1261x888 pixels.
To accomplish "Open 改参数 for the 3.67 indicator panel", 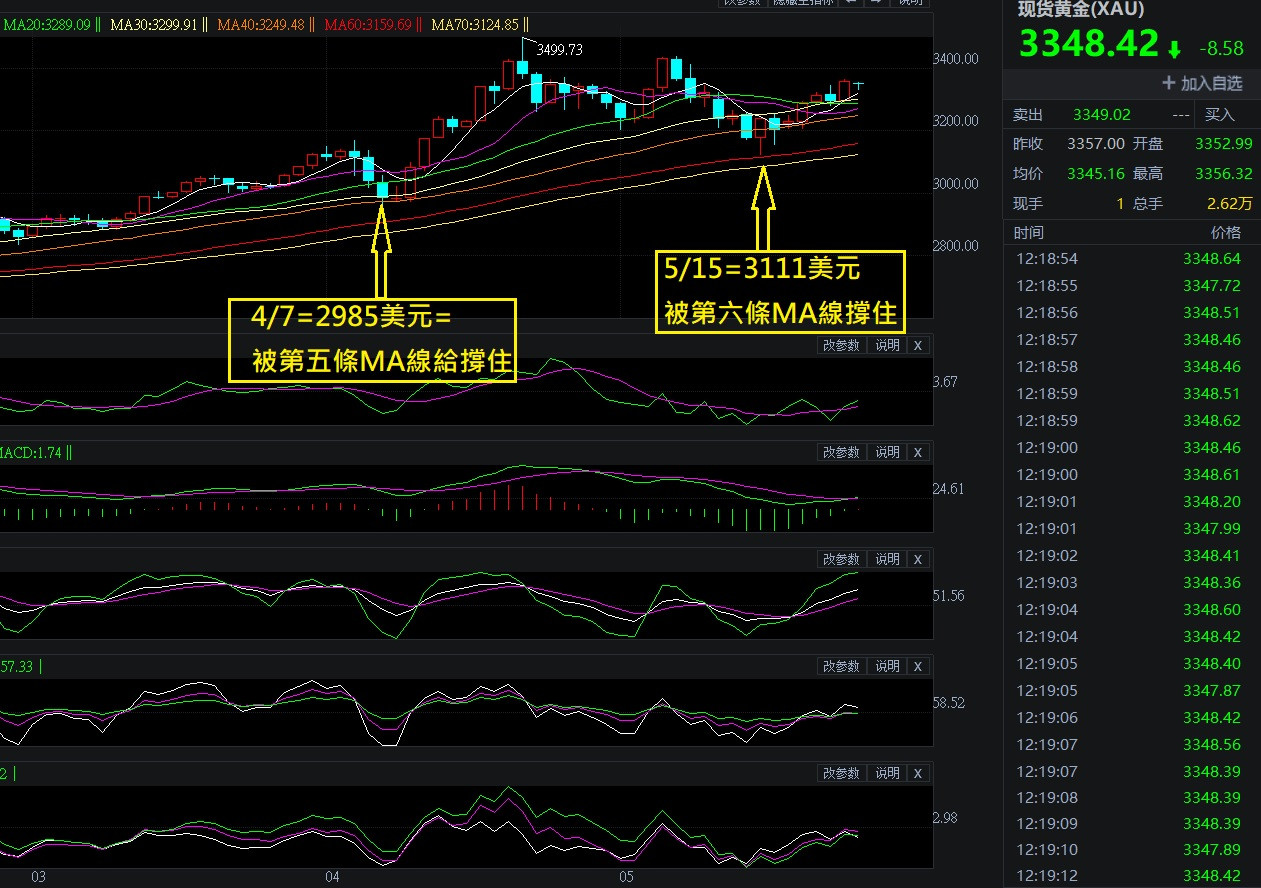I will (841, 345).
